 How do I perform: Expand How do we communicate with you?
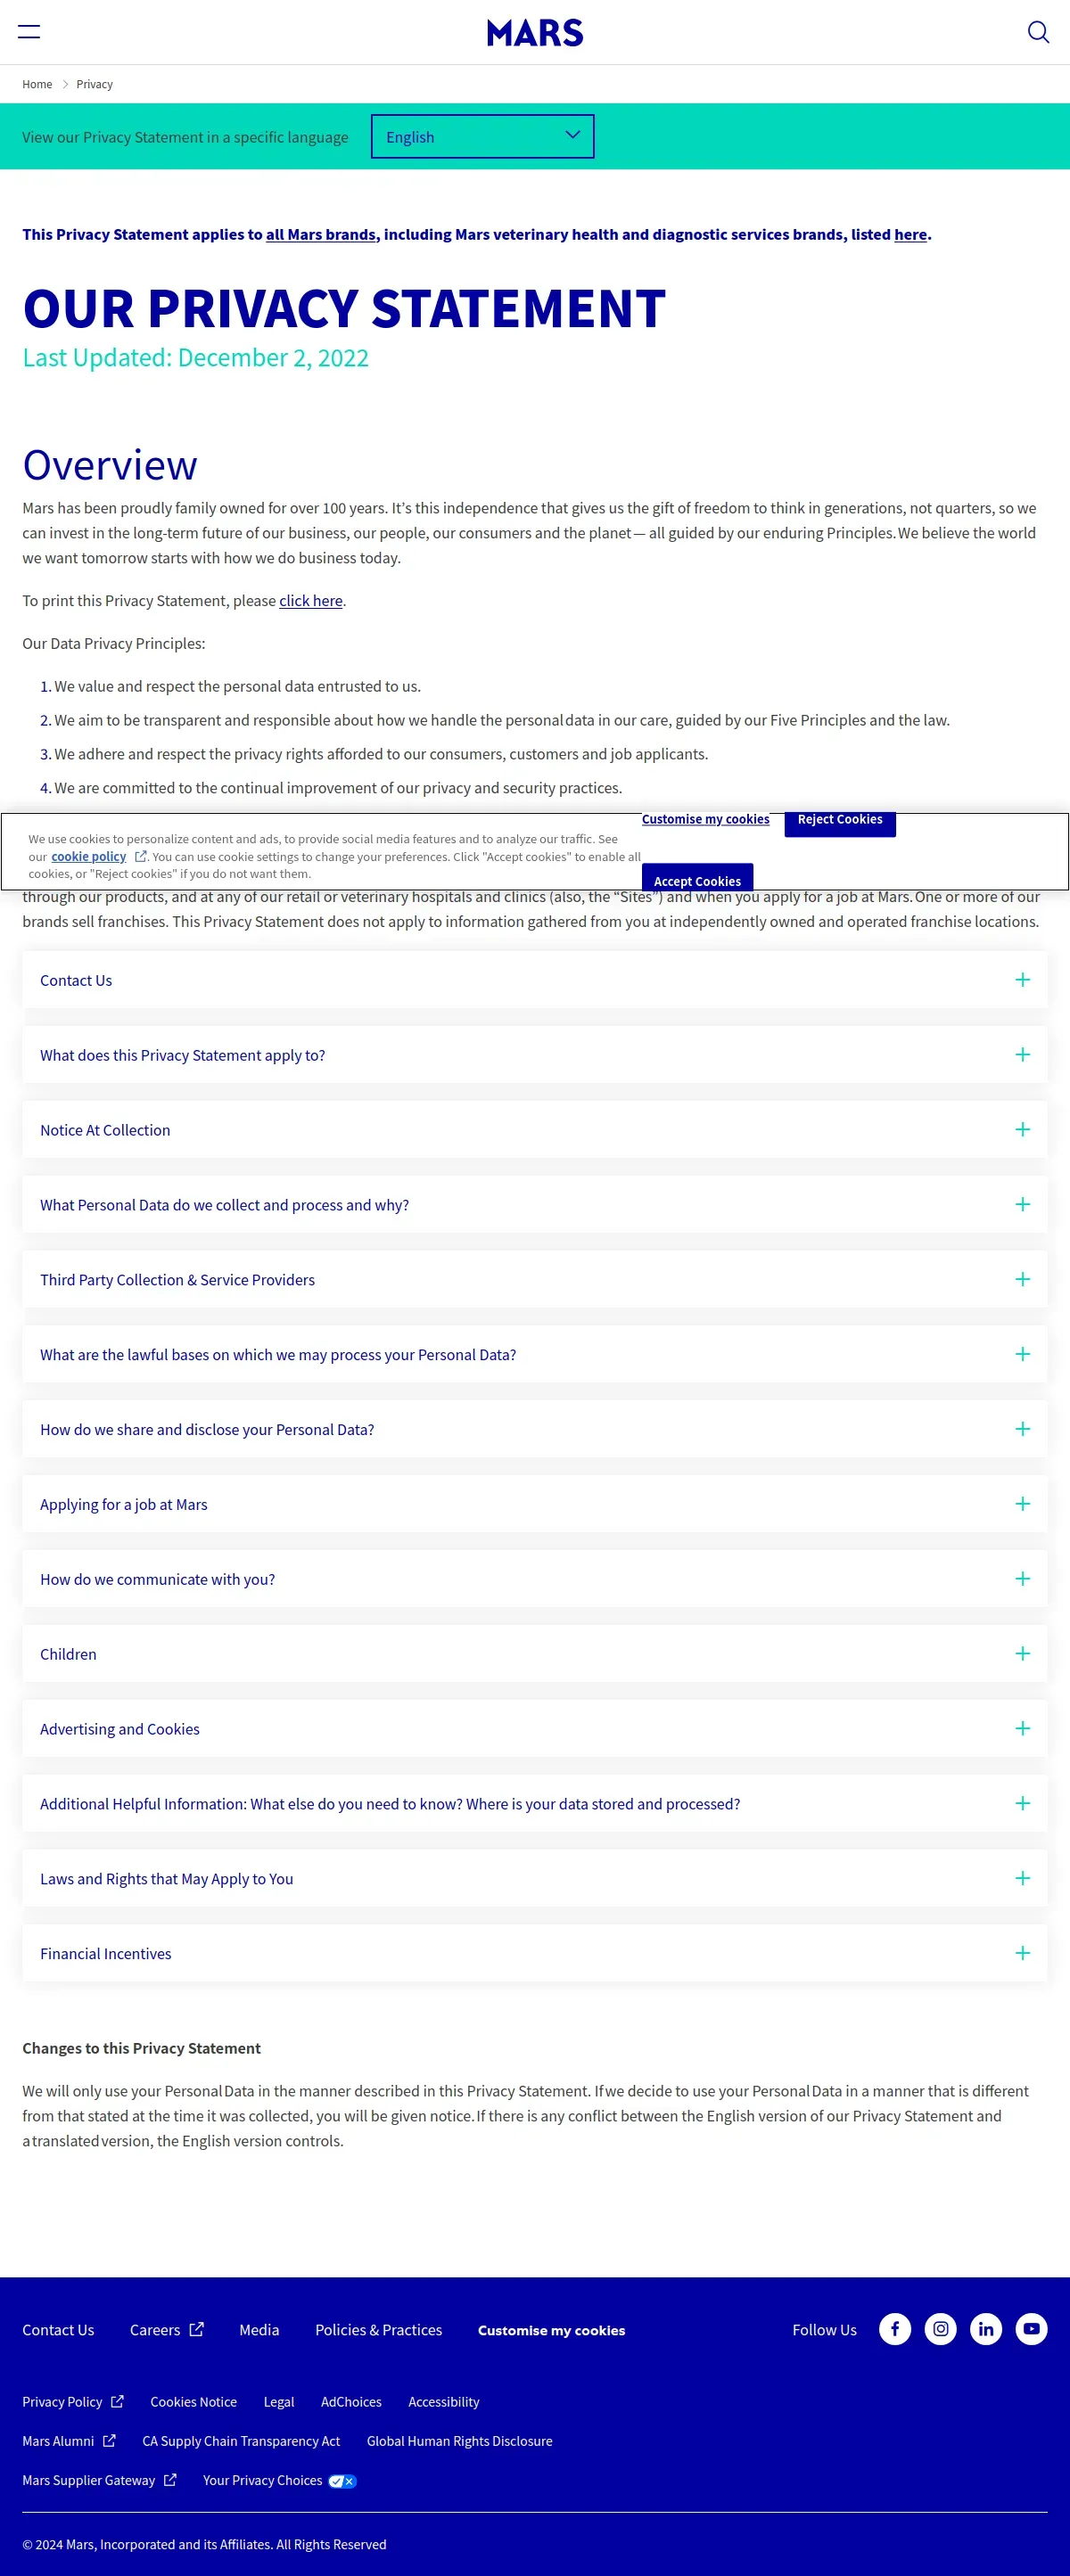coord(534,1579)
